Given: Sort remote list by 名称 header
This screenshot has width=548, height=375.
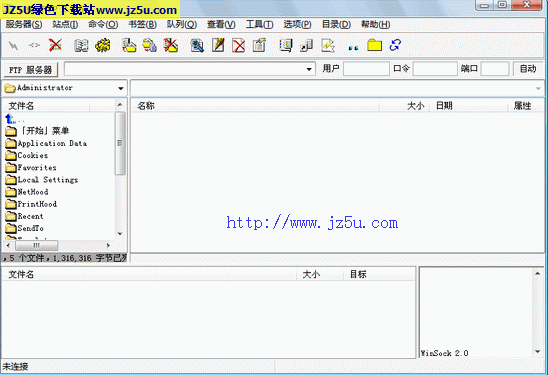Looking at the screenshot, I should point(255,106).
